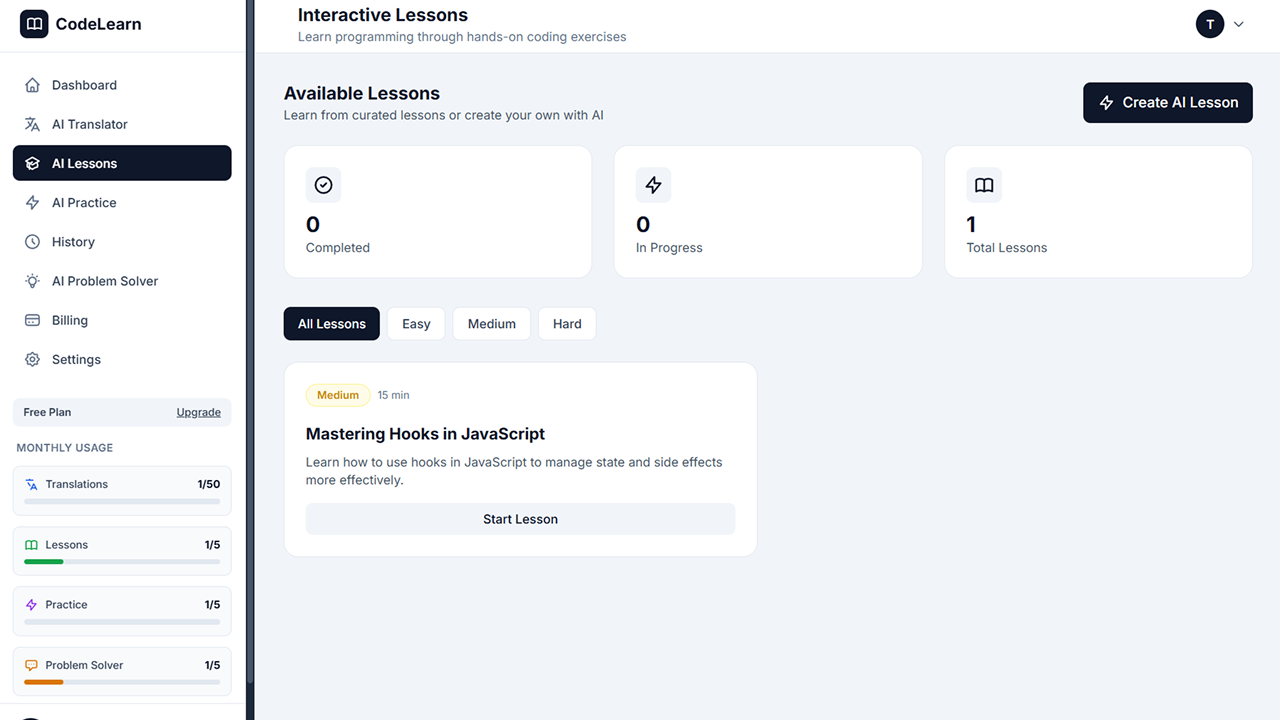The width and height of the screenshot is (1280, 720).
Task: Click the CodeLearn book logo icon
Action: pyautogui.click(x=34, y=24)
